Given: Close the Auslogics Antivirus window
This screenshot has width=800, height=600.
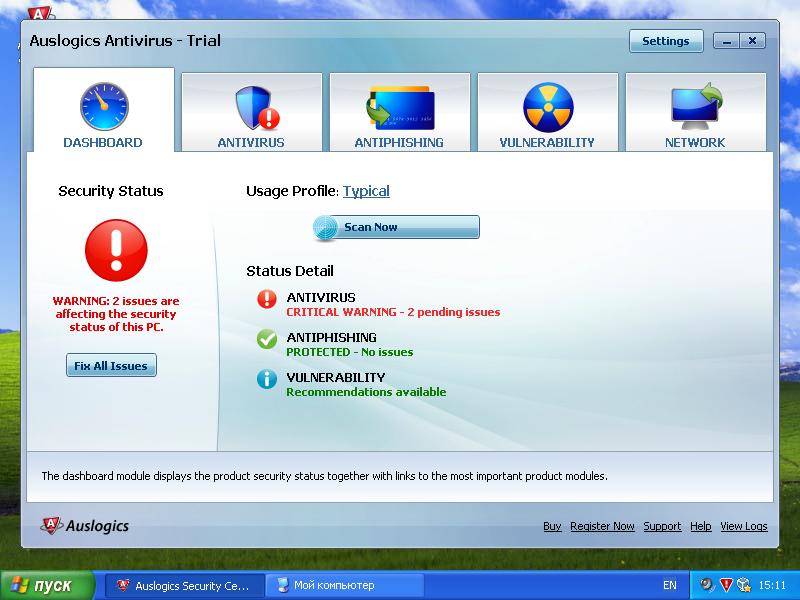Looking at the screenshot, I should [753, 41].
